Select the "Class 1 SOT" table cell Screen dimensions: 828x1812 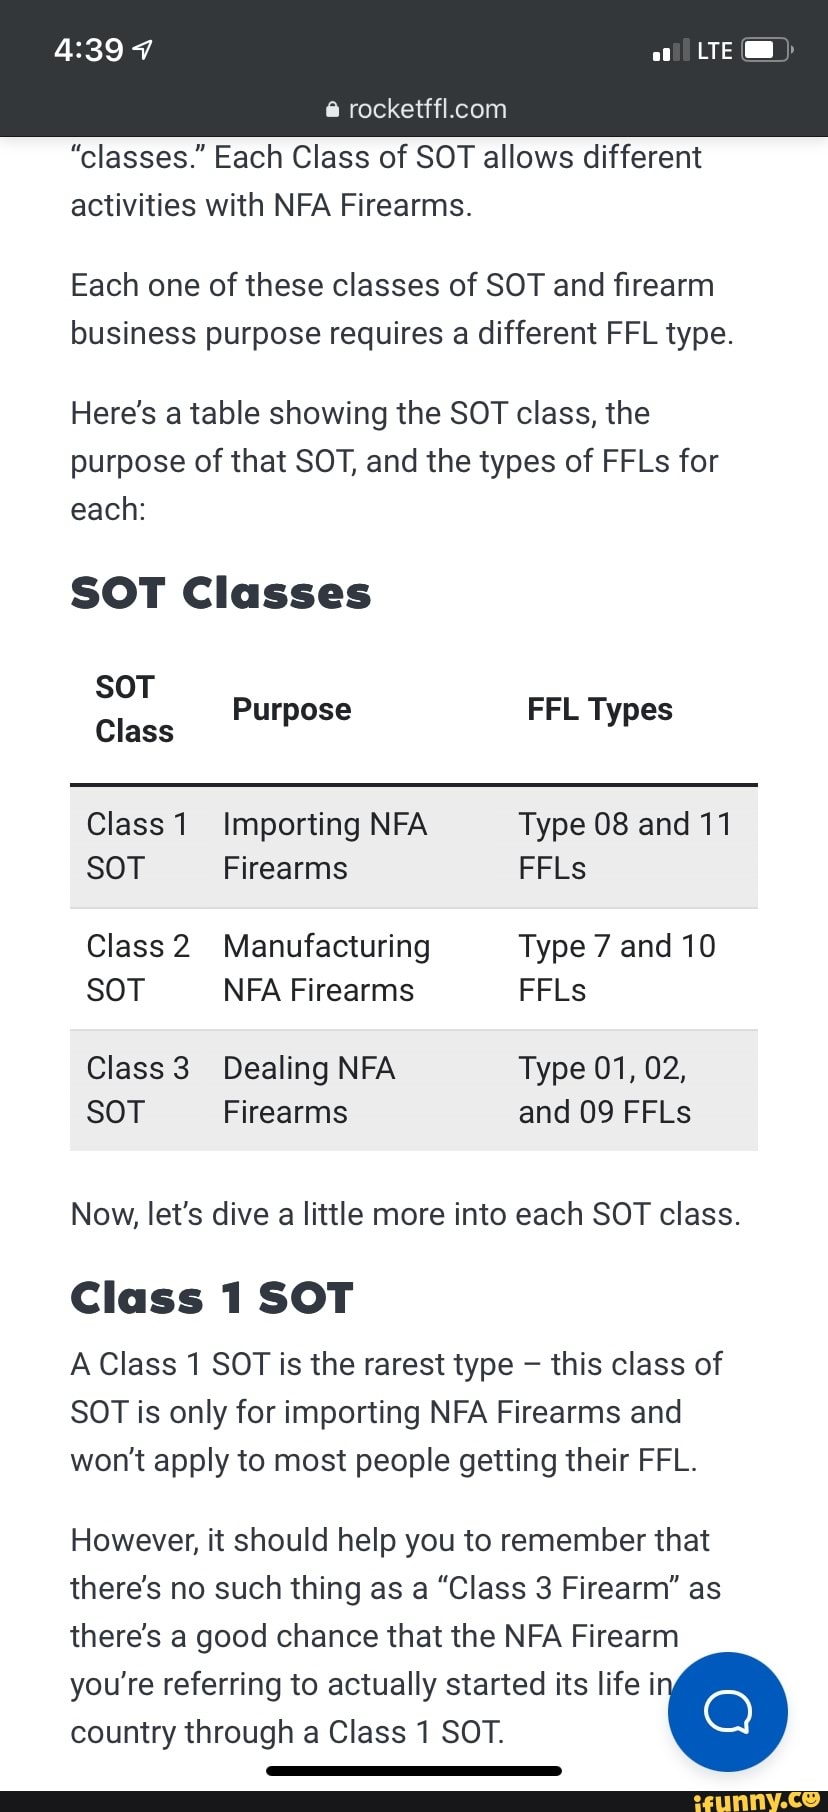137,846
